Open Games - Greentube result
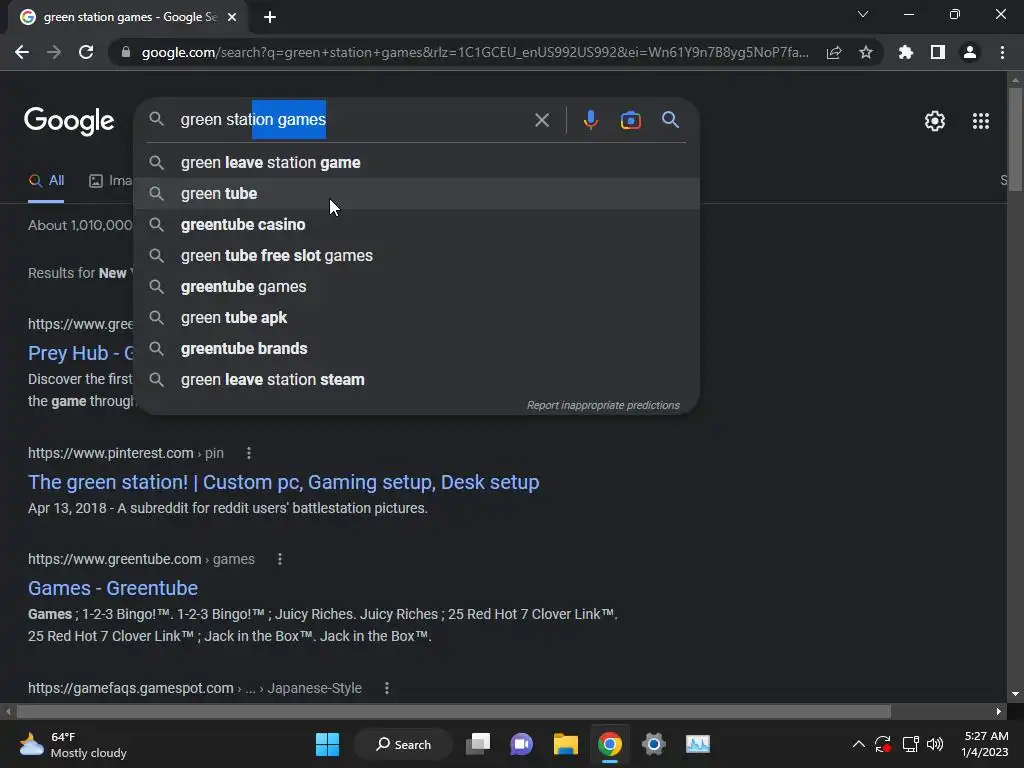Viewport: 1024px width, 768px height. pyautogui.click(x=113, y=588)
